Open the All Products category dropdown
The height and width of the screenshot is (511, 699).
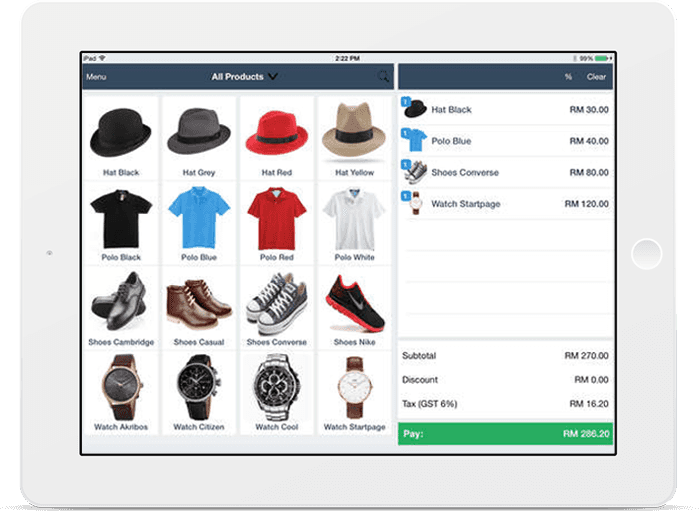244,76
